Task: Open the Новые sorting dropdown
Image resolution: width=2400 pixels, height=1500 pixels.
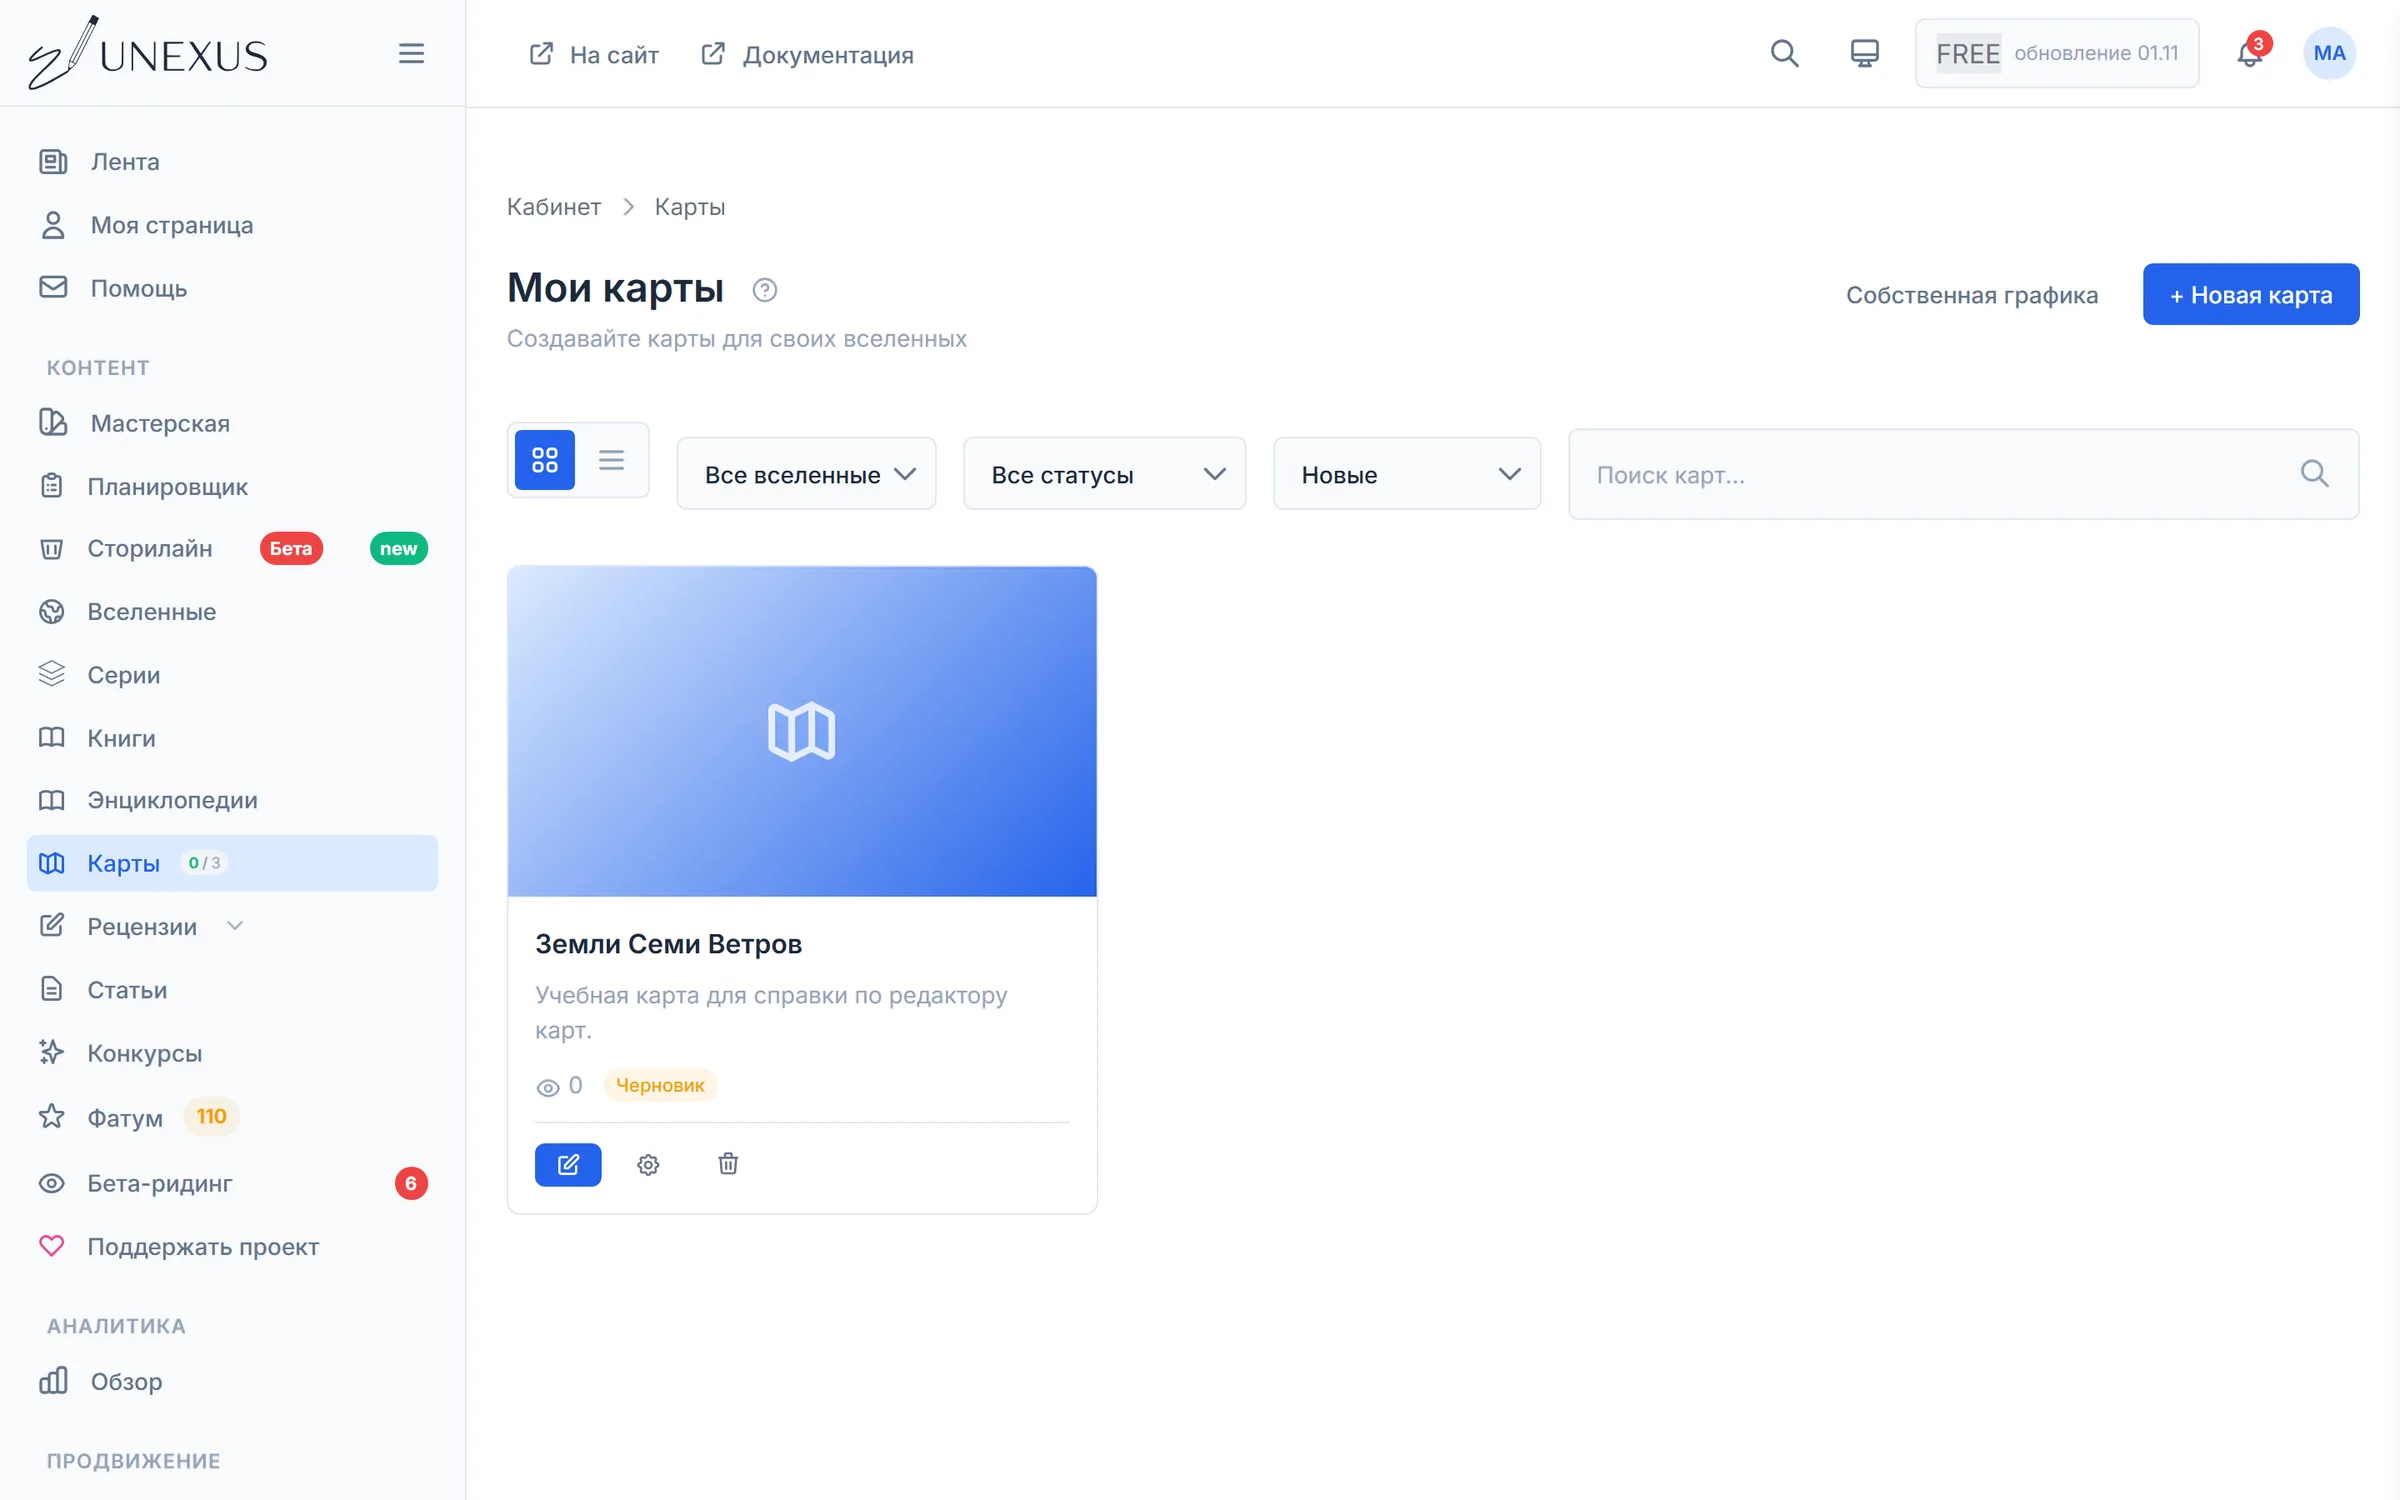Action: click(1406, 474)
